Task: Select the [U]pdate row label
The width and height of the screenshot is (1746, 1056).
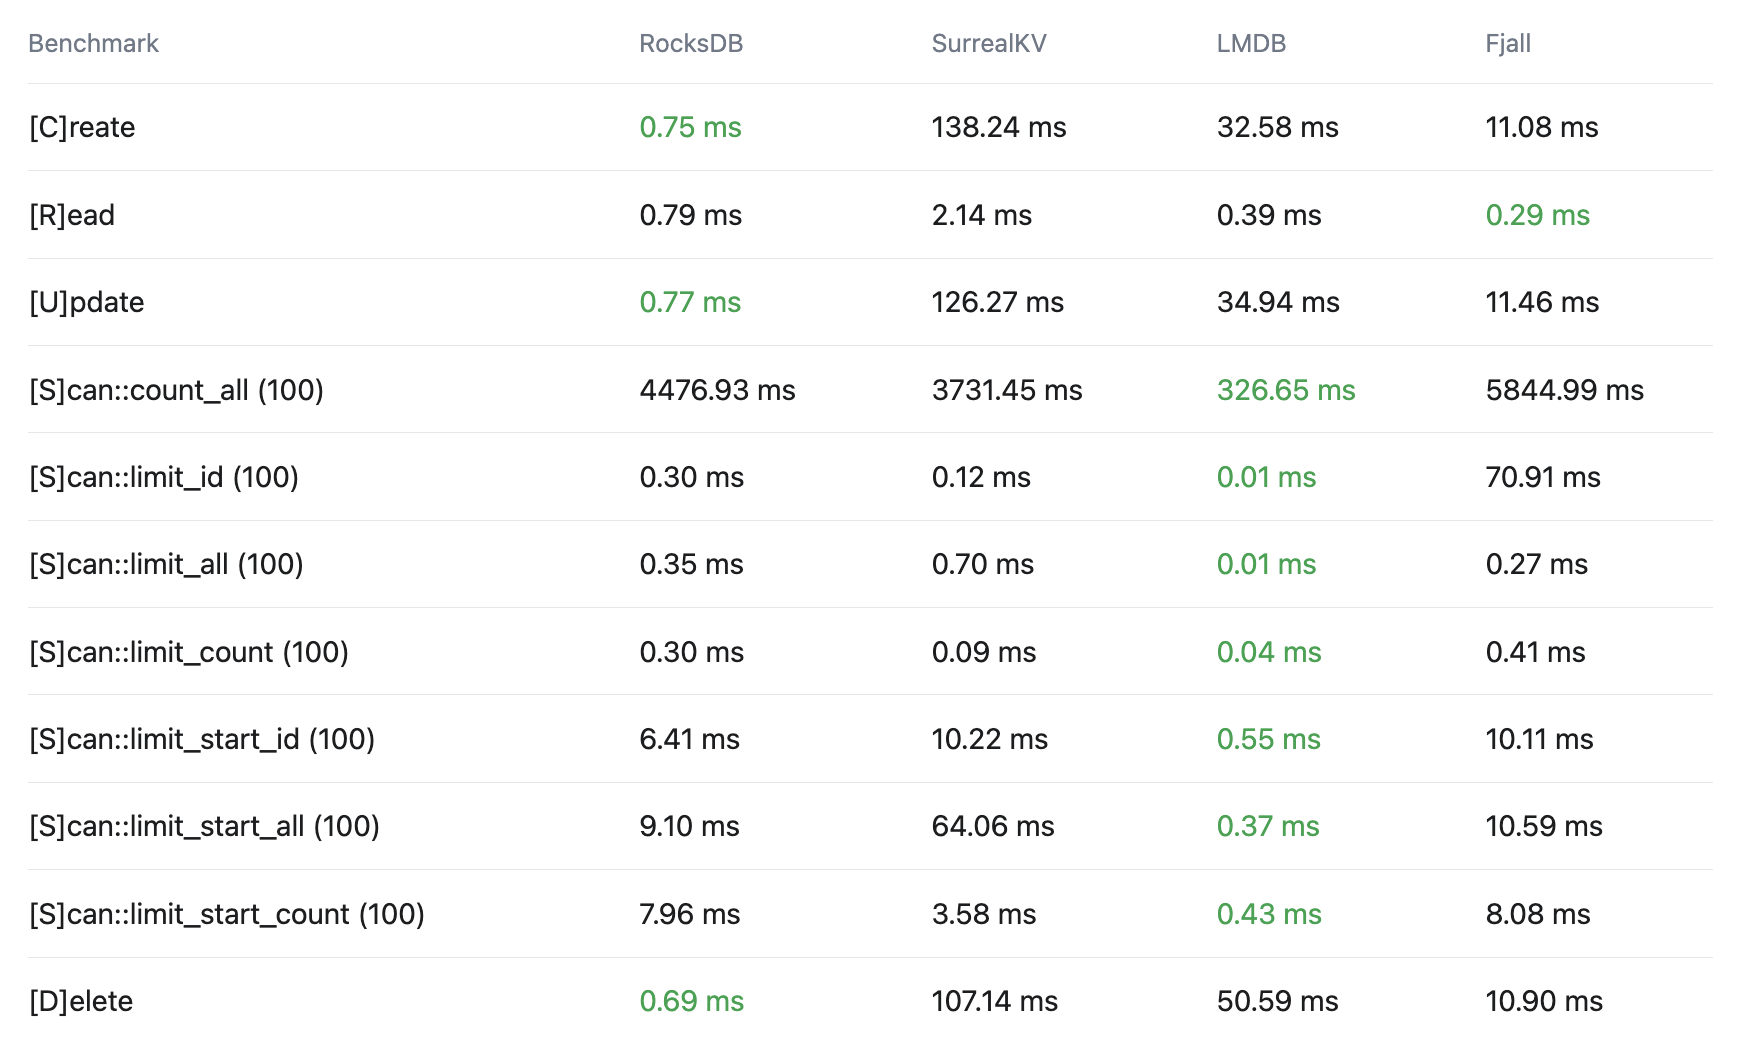Action: [x=87, y=302]
